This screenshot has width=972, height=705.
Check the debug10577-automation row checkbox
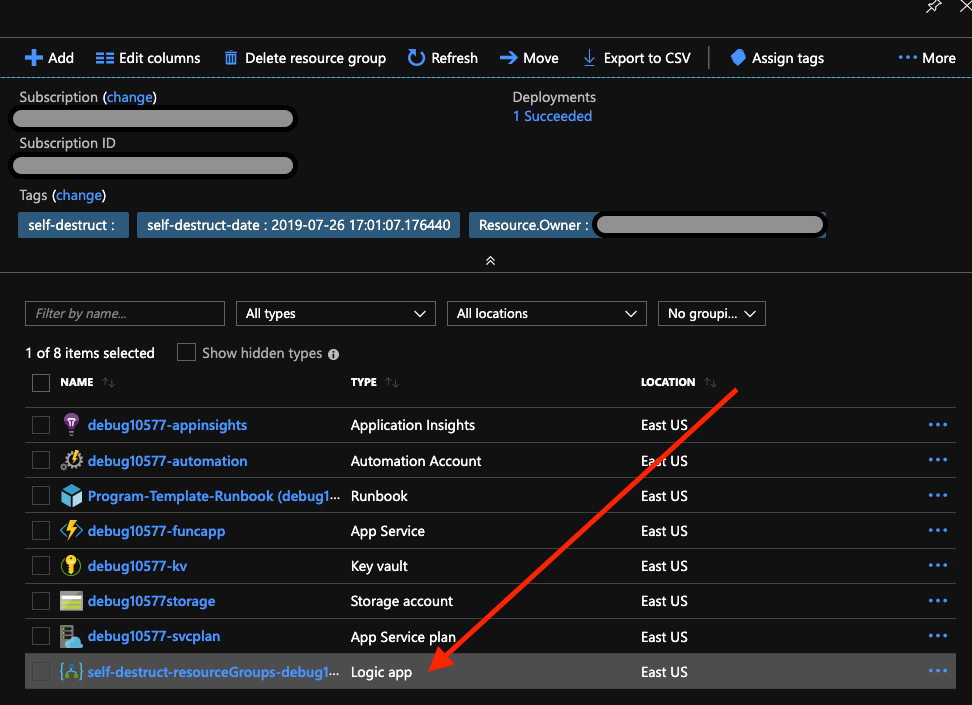click(x=41, y=461)
